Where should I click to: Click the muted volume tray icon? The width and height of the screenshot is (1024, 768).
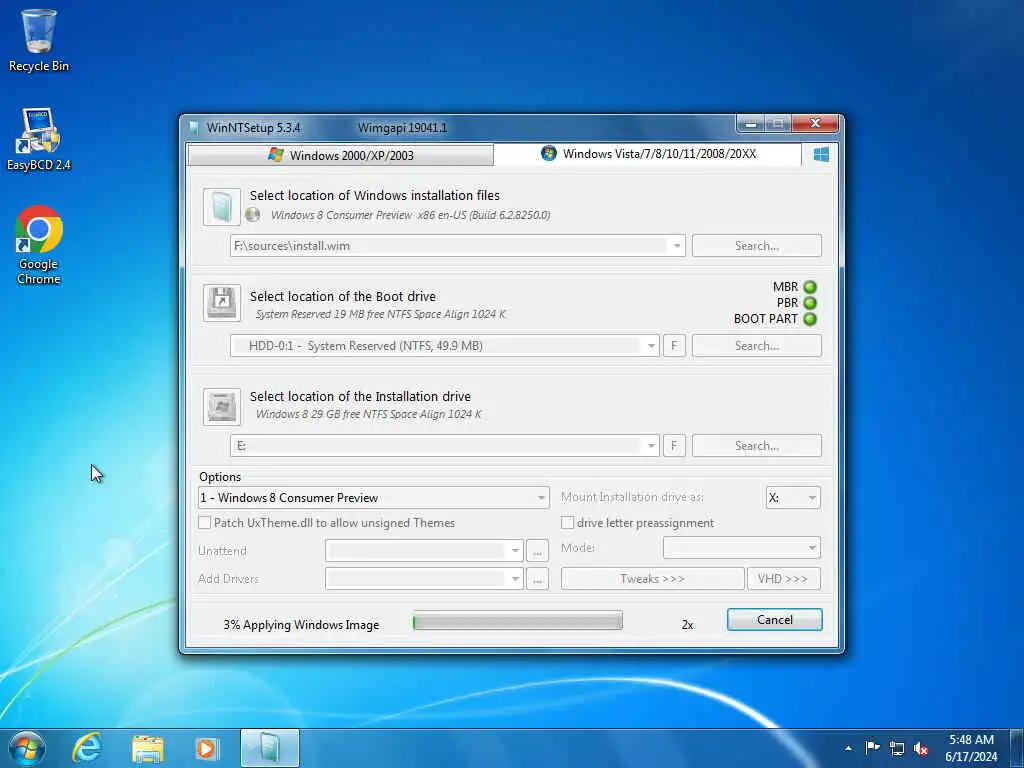(x=921, y=748)
